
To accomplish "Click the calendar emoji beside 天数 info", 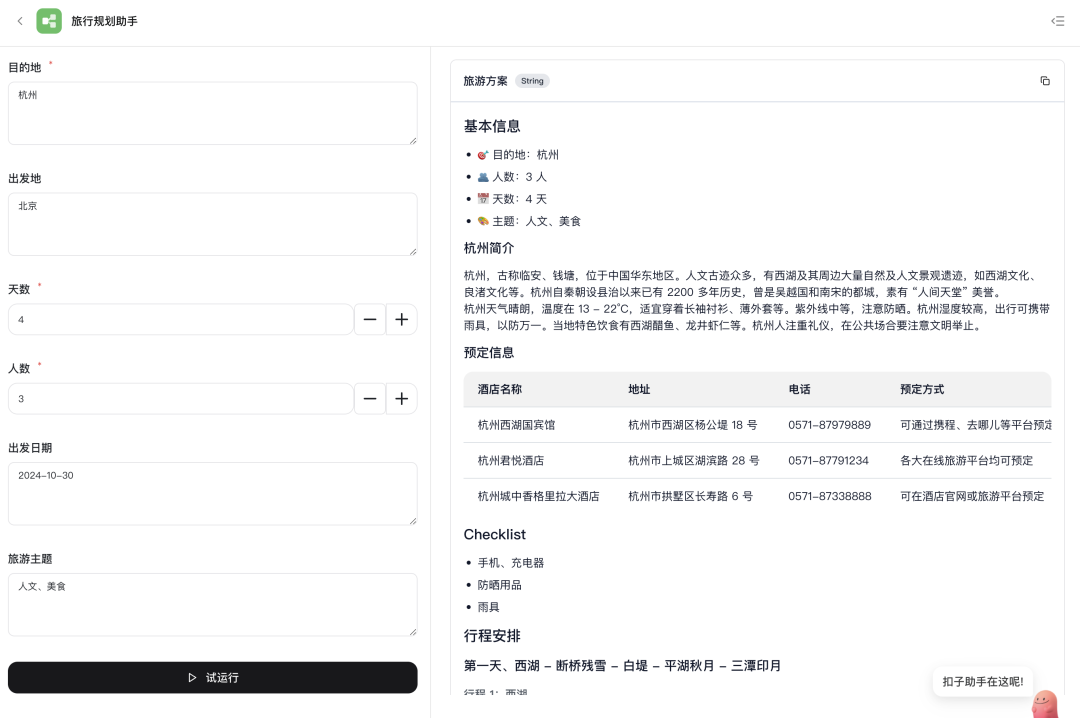I will coord(481,199).
